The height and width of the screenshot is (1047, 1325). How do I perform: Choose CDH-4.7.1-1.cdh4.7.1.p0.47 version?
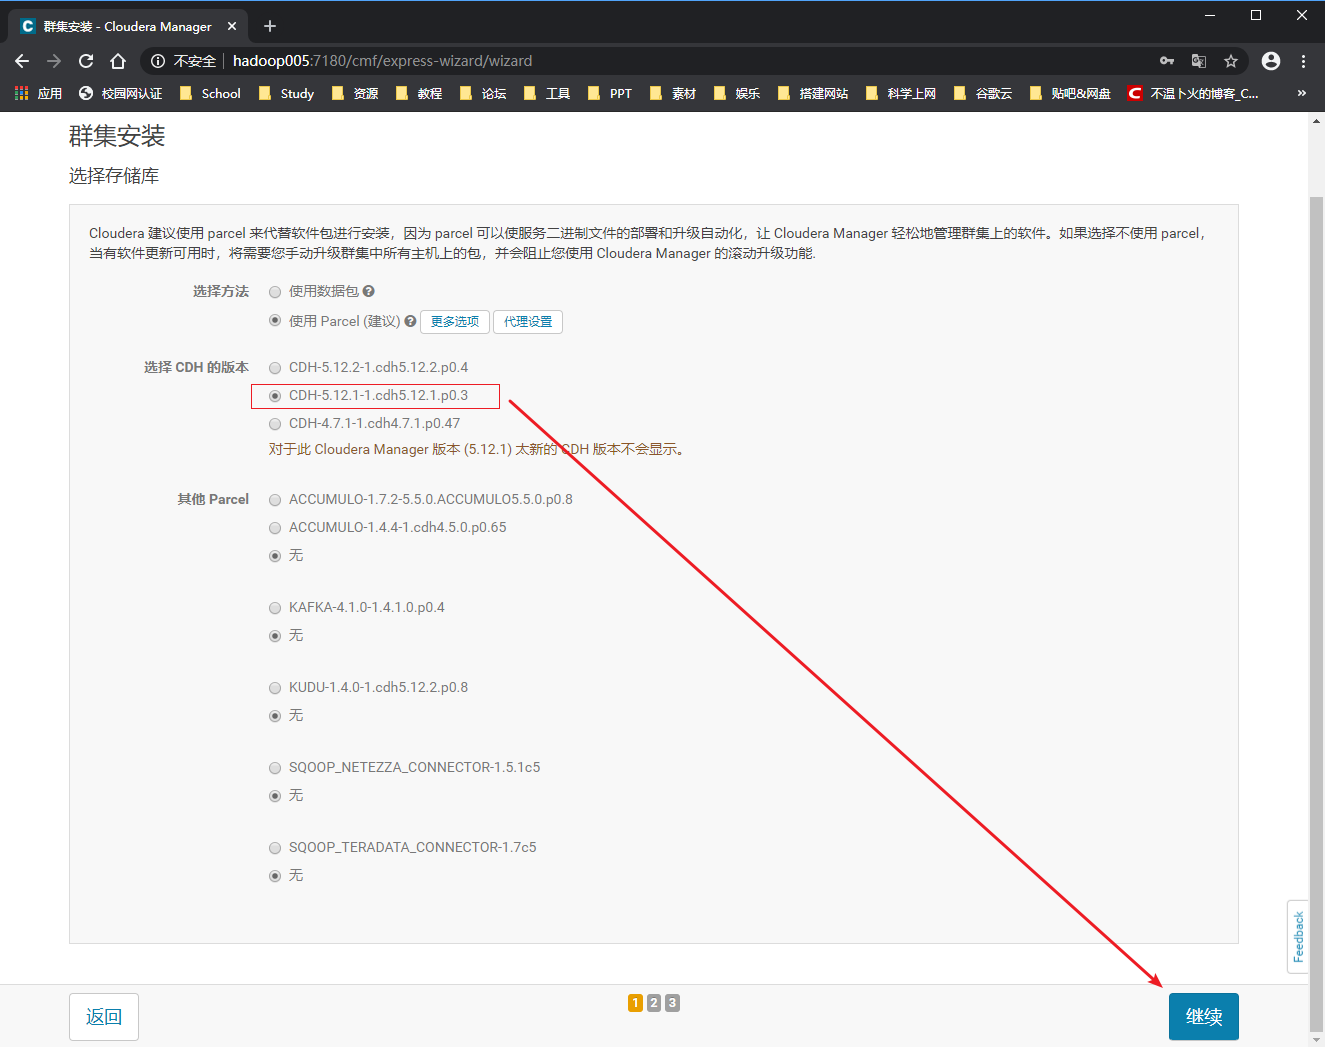pos(275,424)
